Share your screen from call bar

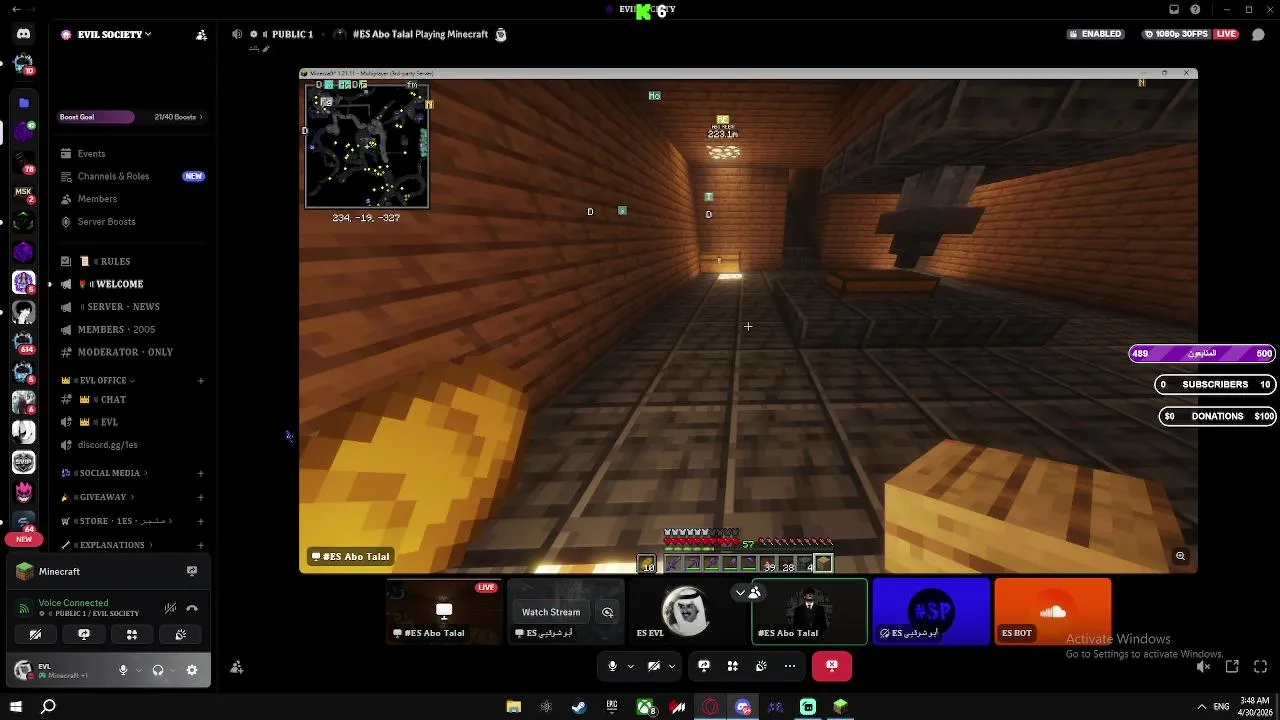click(x=704, y=666)
